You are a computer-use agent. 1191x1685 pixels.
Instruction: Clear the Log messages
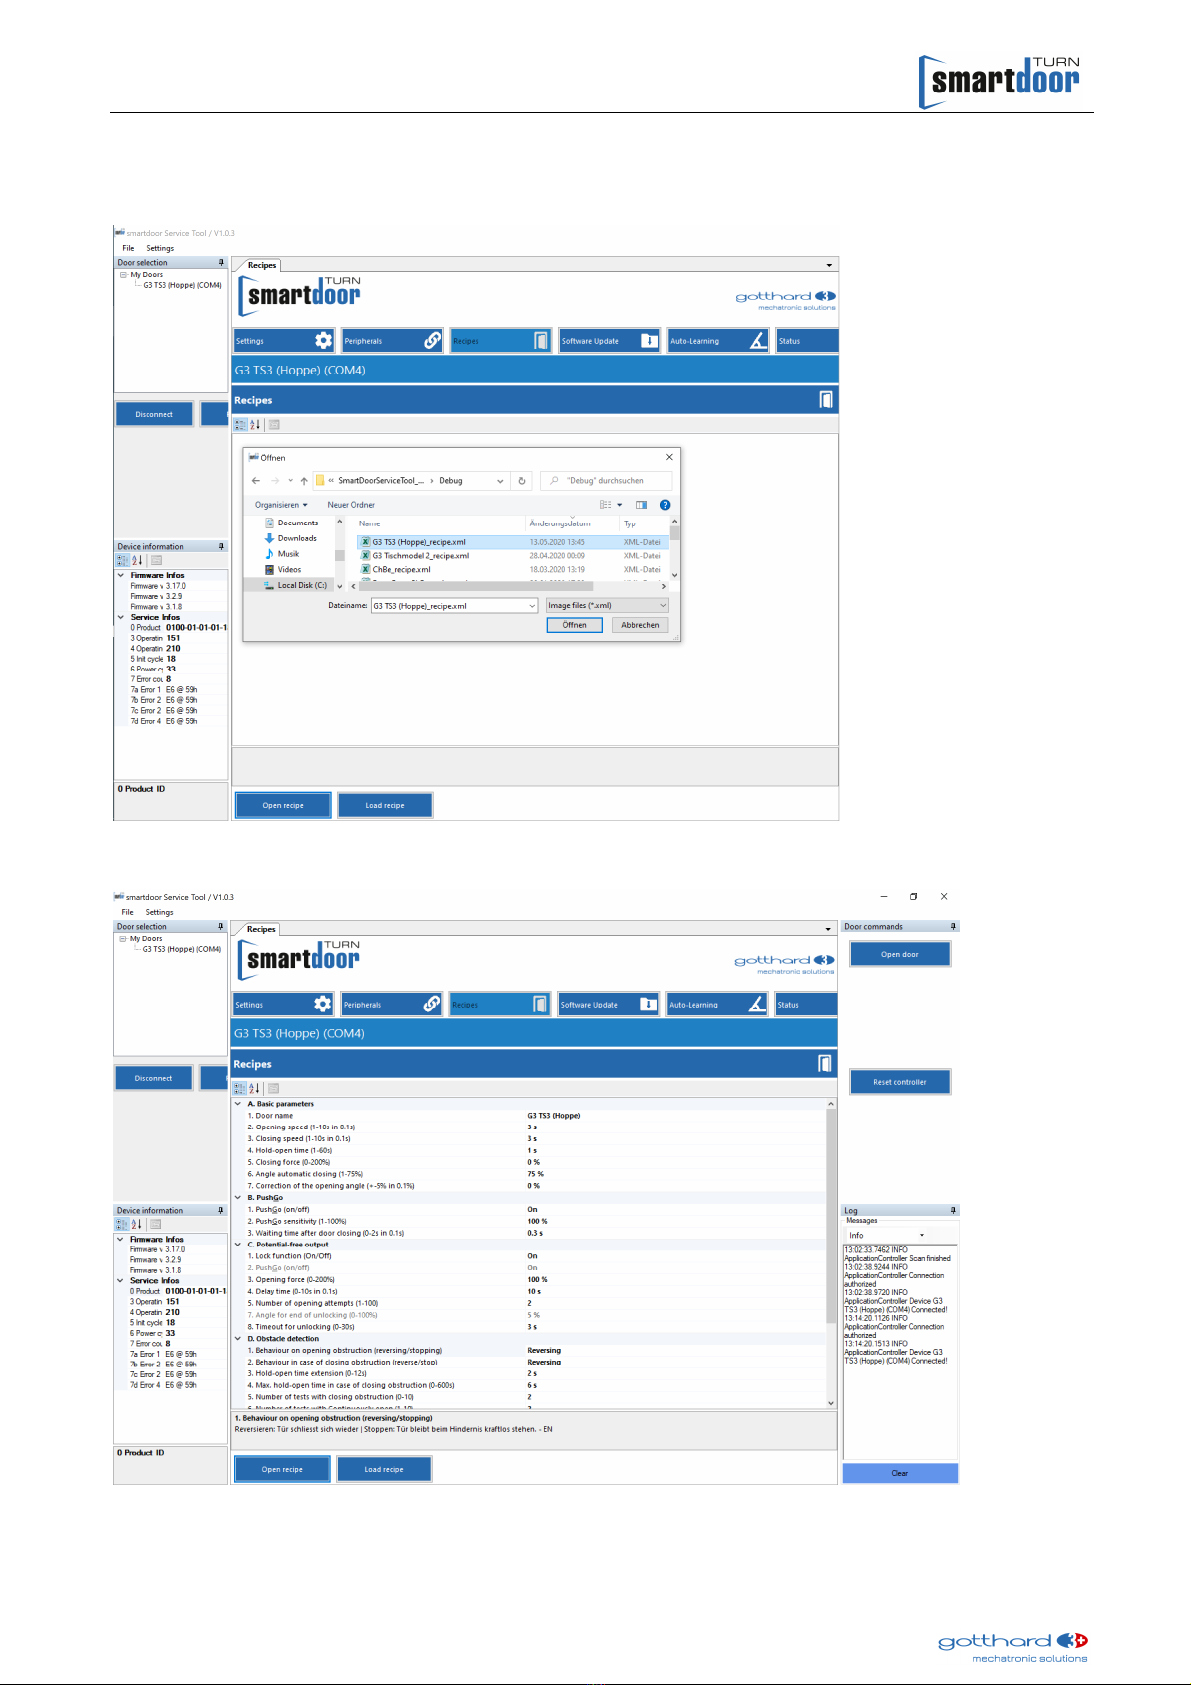point(900,1473)
